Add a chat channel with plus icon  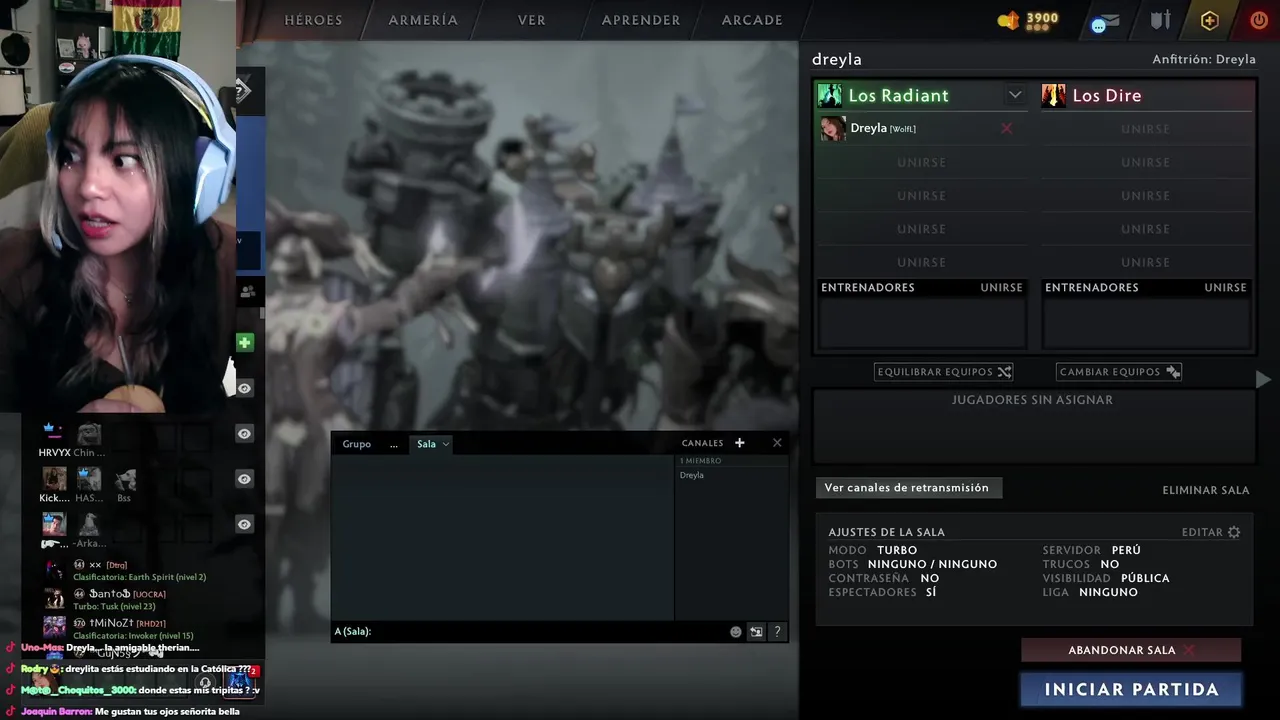pyautogui.click(x=740, y=443)
